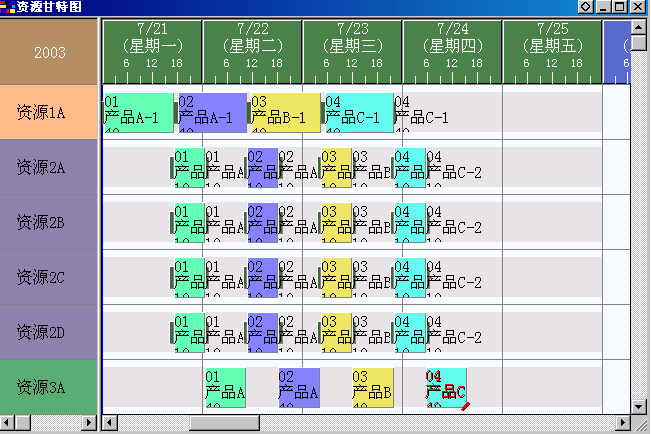Screen dimensions: 651x434
Task: Click right arrow of resource list scrollbar
Action: tap(90, 423)
